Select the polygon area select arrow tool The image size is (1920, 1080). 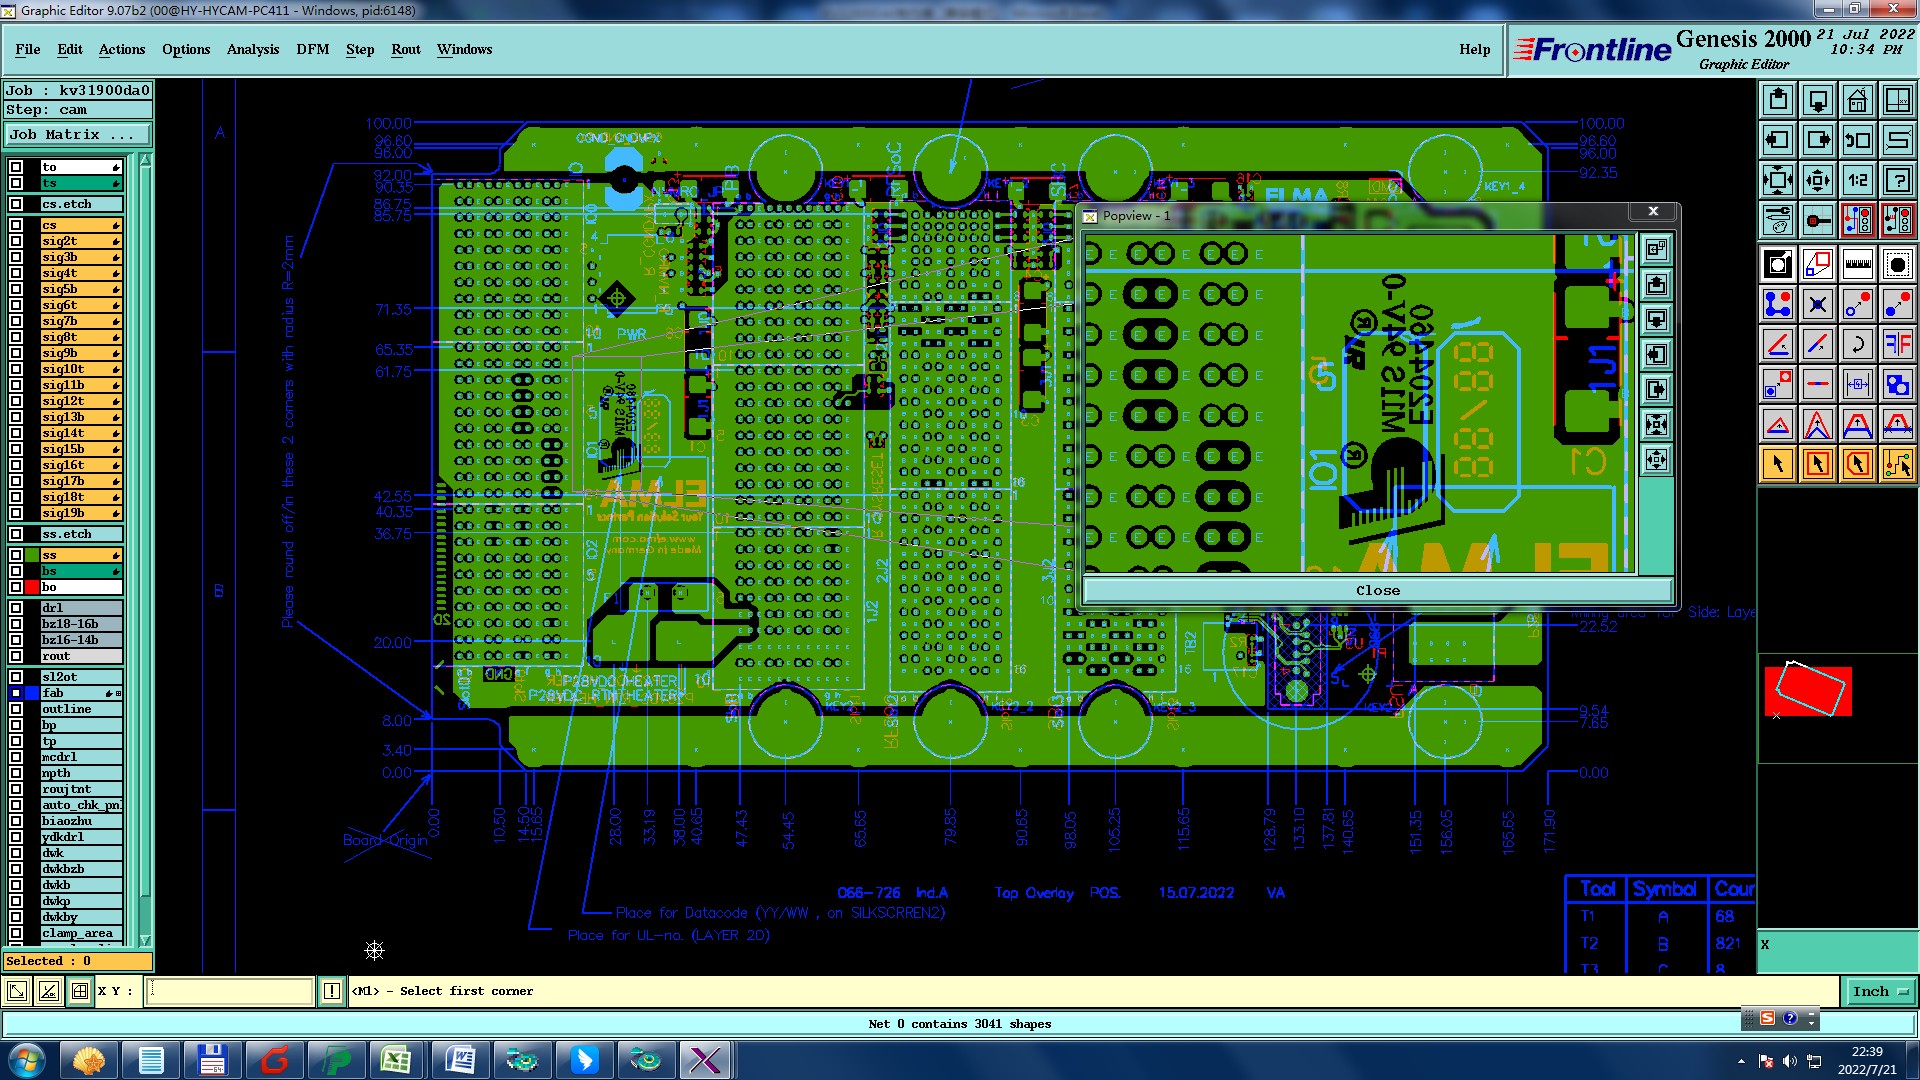click(1858, 464)
